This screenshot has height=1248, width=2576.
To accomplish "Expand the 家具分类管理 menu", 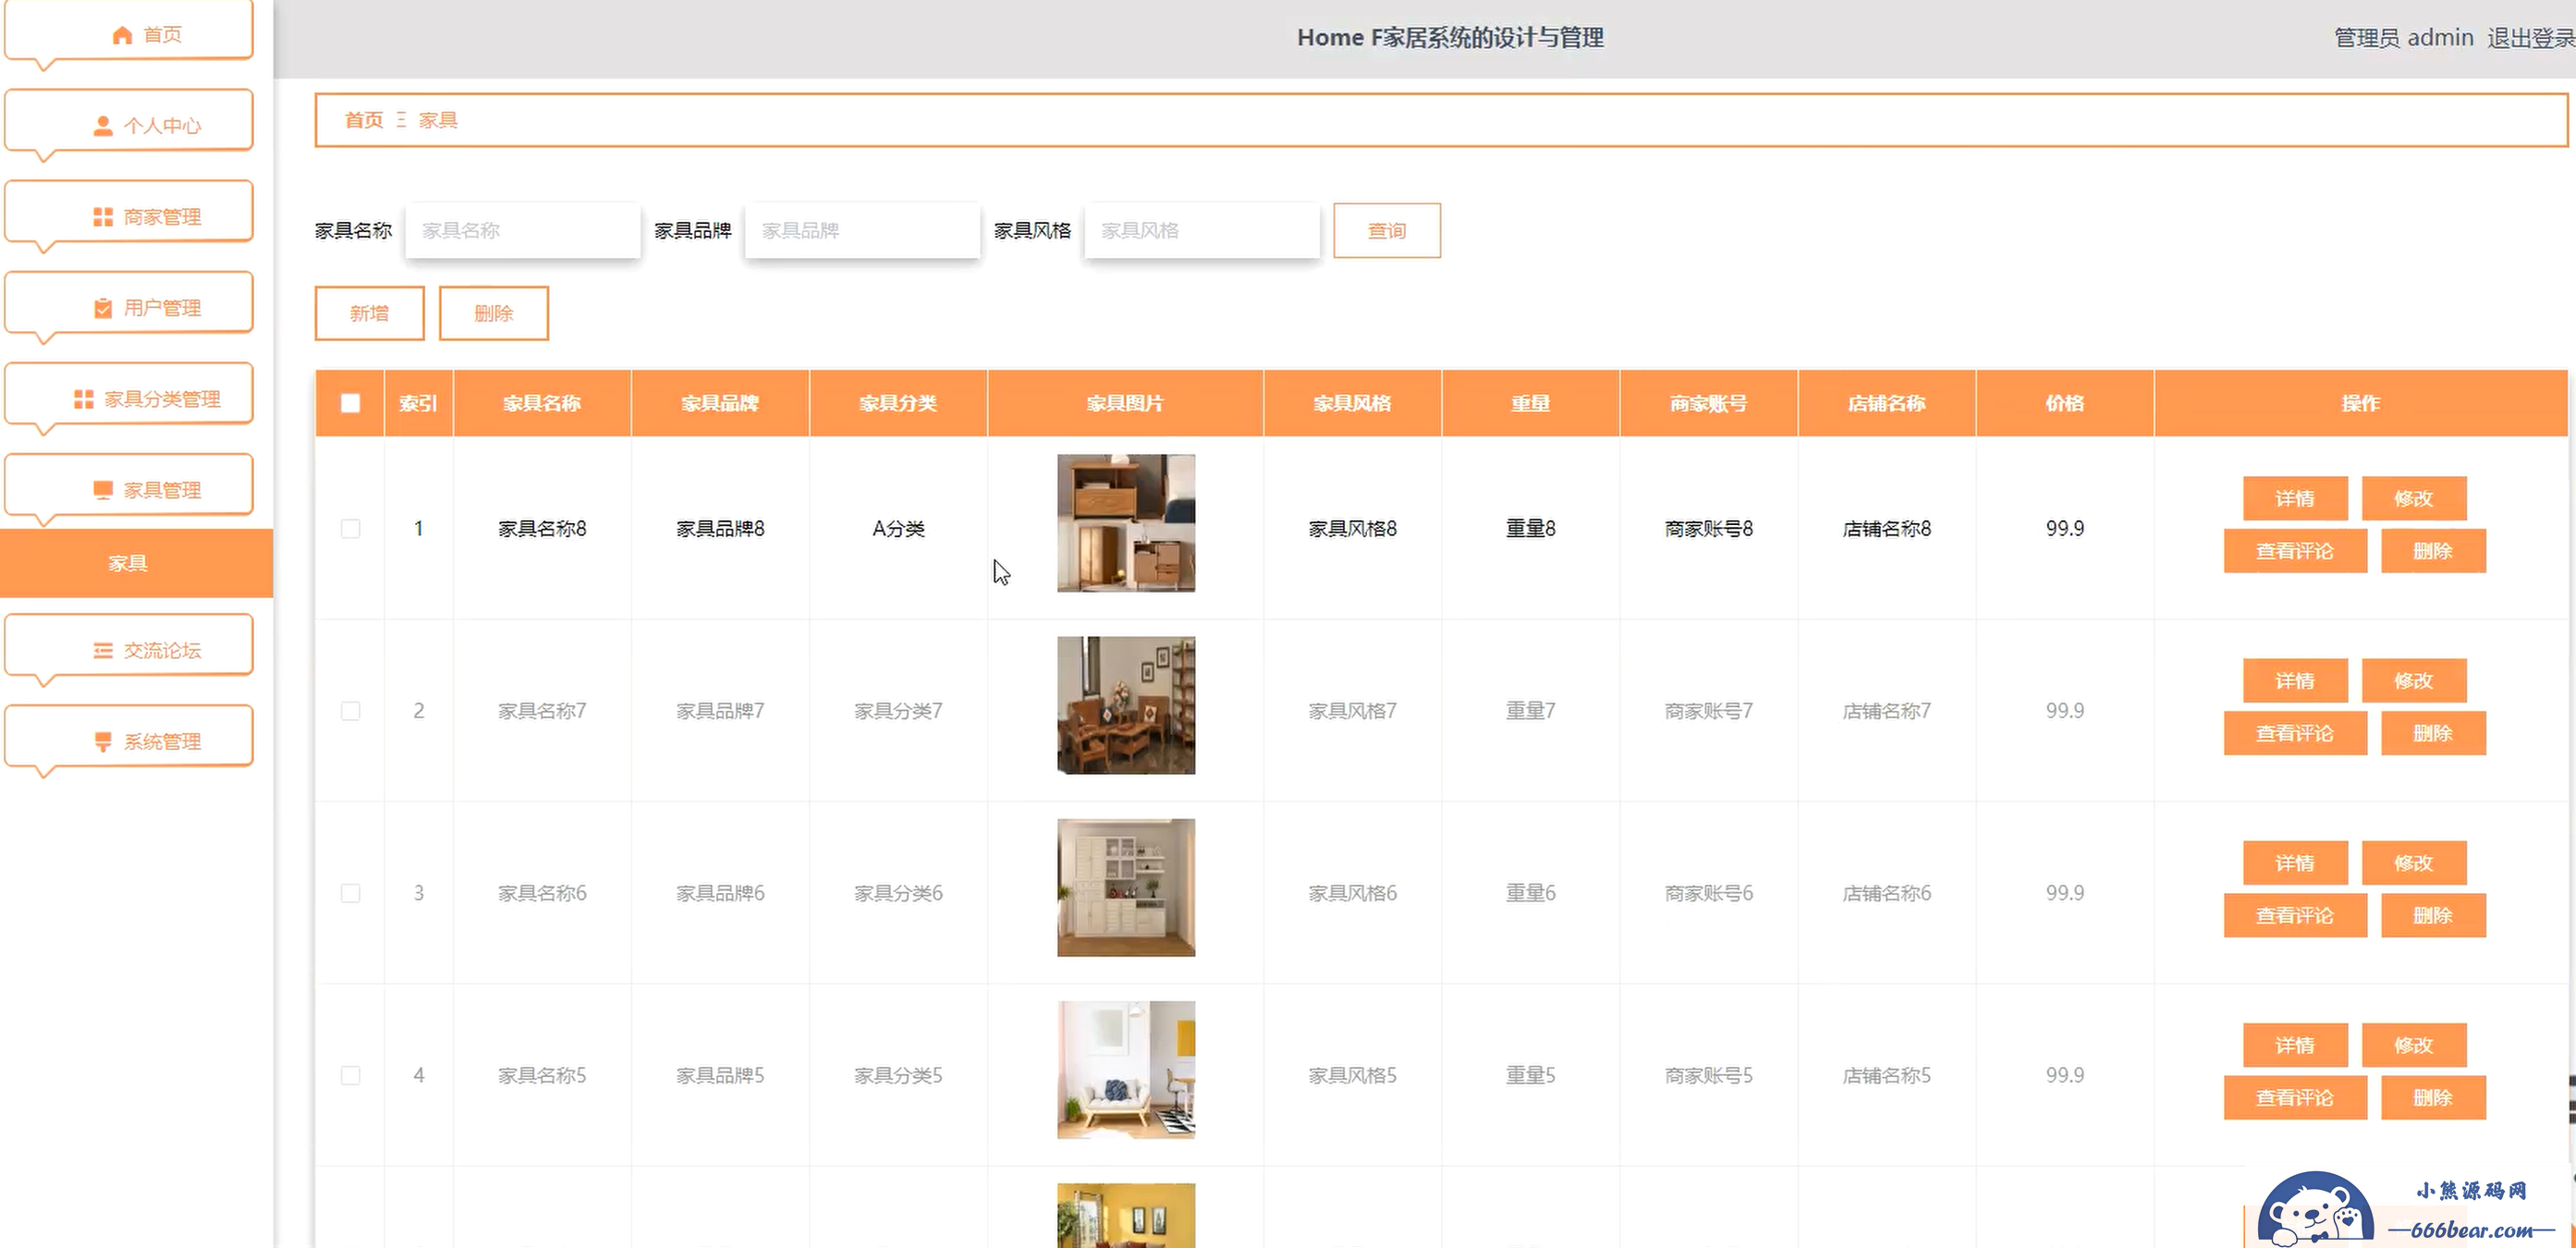I will 128,394.
